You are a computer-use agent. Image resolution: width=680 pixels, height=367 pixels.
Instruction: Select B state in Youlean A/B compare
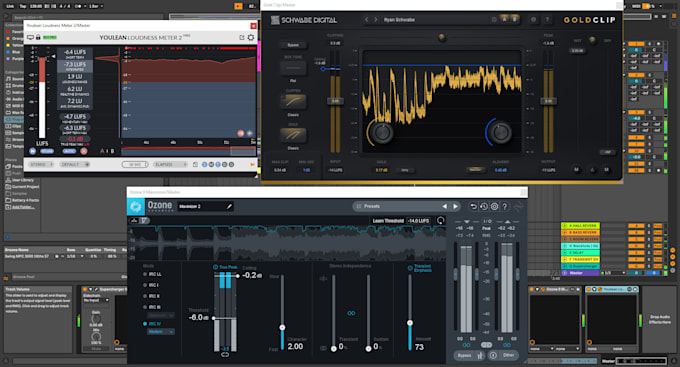point(112,151)
